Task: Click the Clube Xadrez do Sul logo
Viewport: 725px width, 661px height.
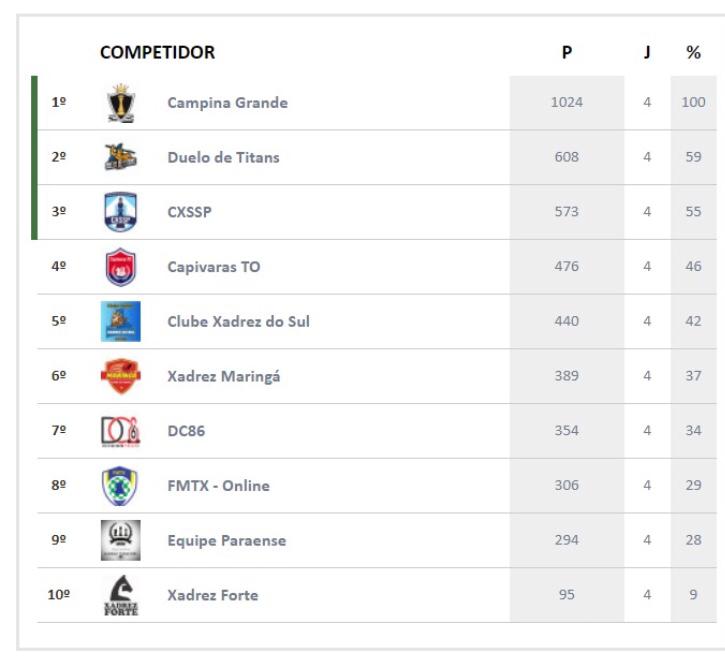Action: (x=121, y=321)
